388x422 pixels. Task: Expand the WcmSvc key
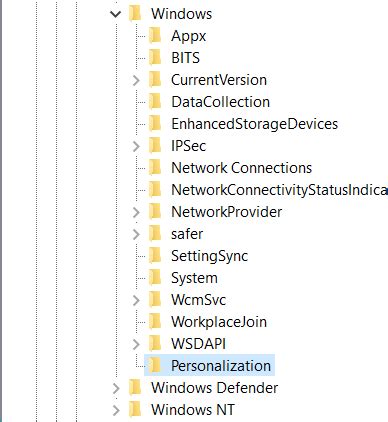coord(136,300)
